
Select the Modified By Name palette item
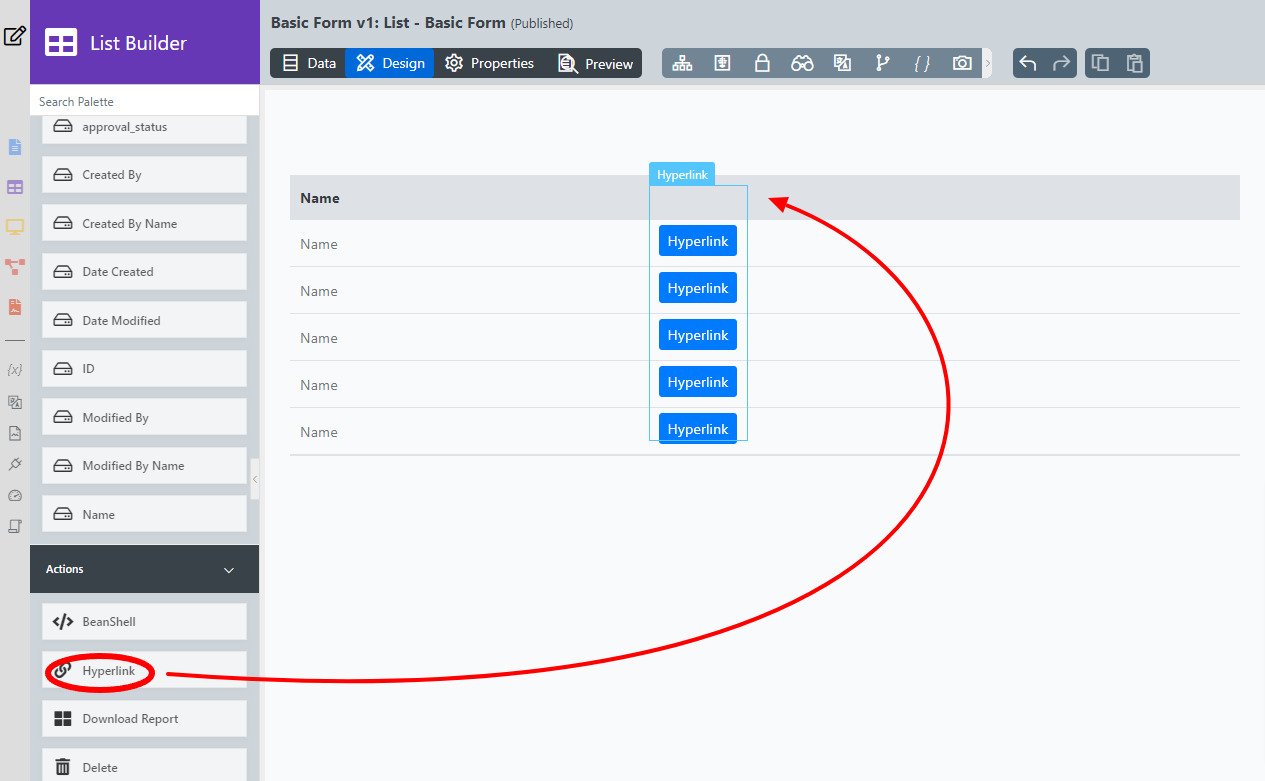[x=144, y=465]
